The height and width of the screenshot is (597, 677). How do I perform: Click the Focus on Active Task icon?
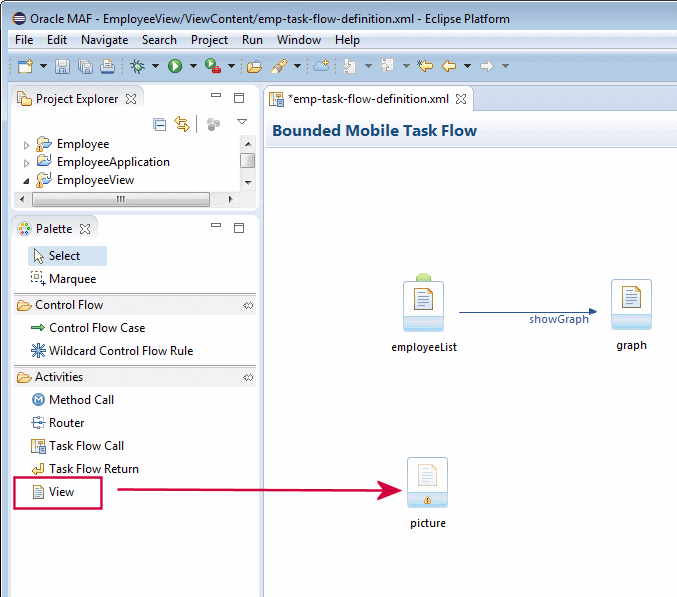[213, 124]
